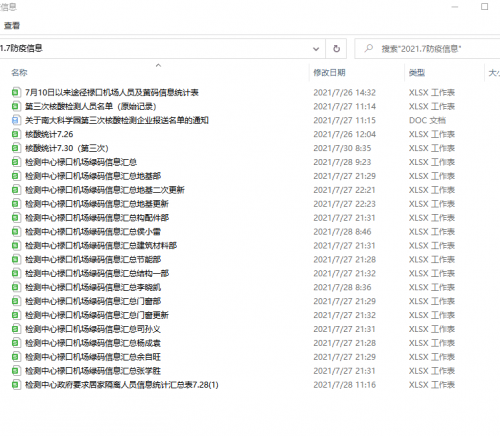The height and width of the screenshot is (436, 500).
Task: Click the address bar path 1.7防疫信息
Action: pos(21,48)
